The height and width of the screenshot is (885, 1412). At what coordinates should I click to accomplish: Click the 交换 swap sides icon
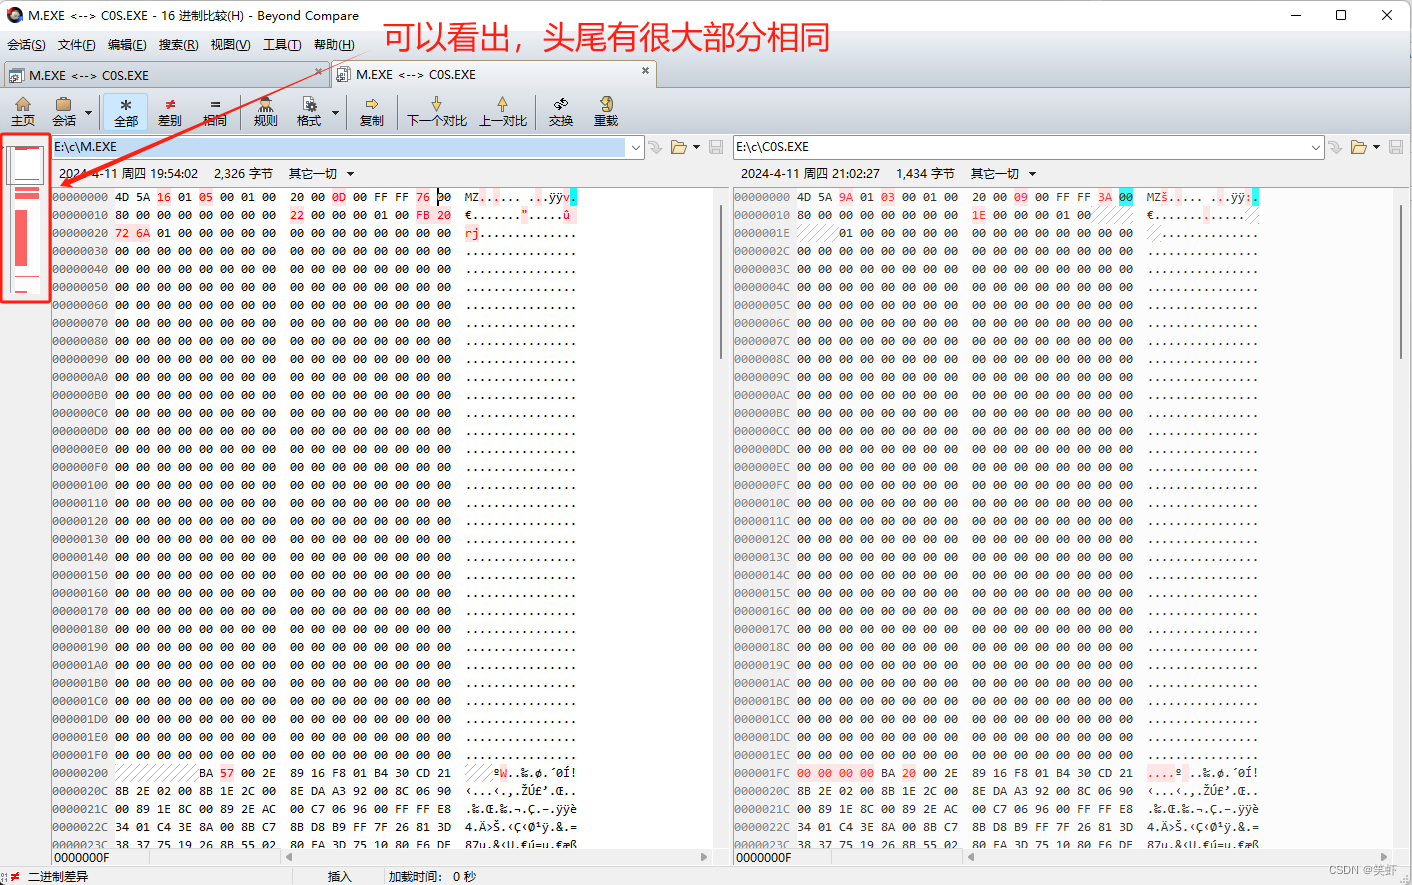tap(560, 112)
